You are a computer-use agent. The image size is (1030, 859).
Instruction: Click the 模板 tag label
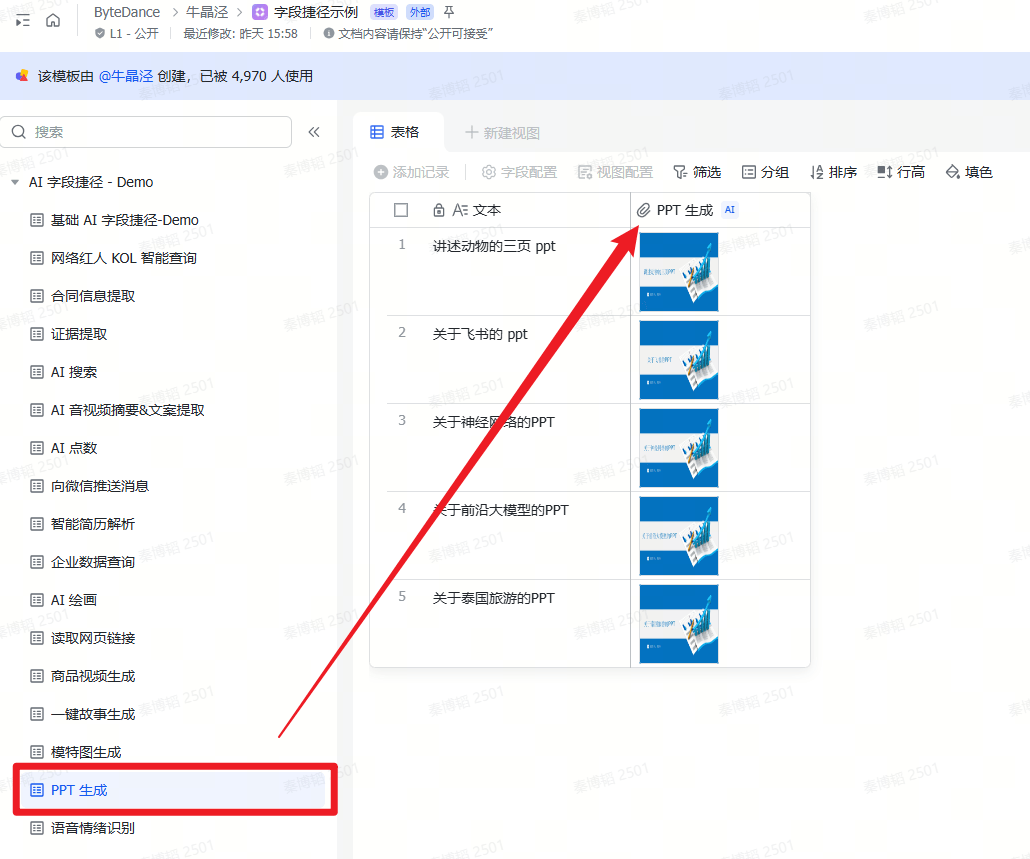[384, 12]
